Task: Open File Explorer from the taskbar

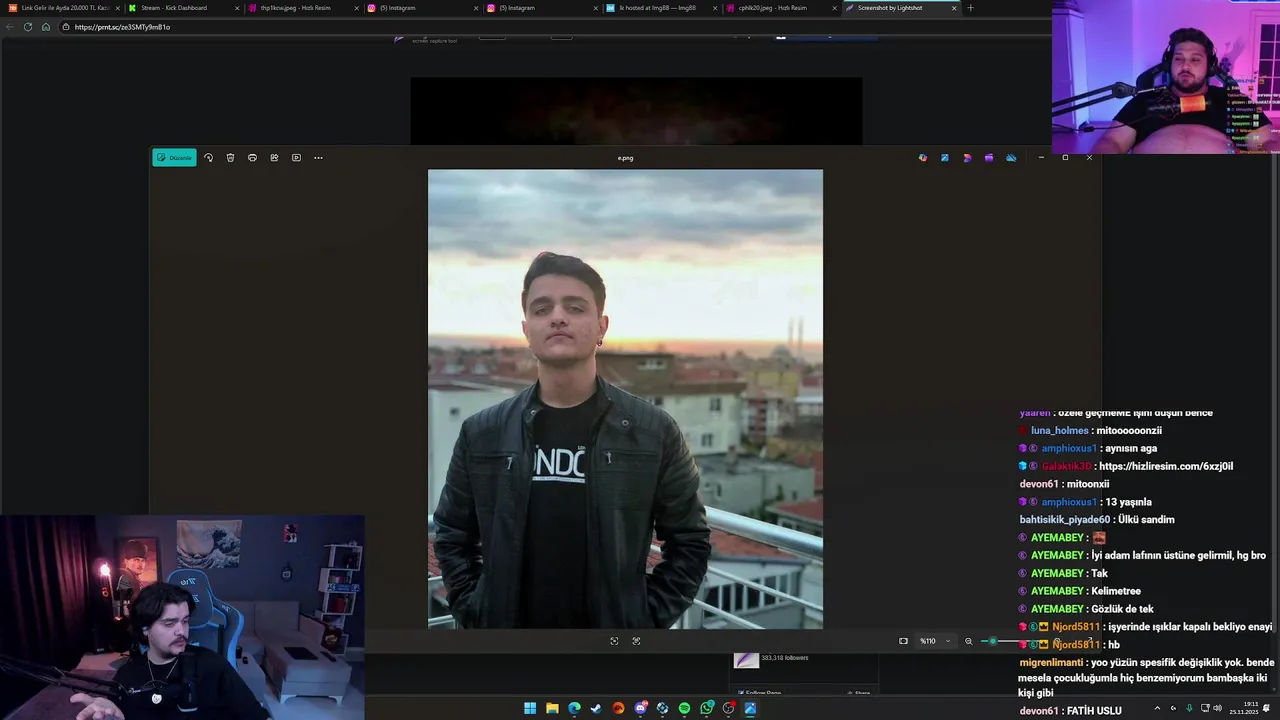Action: [552, 709]
